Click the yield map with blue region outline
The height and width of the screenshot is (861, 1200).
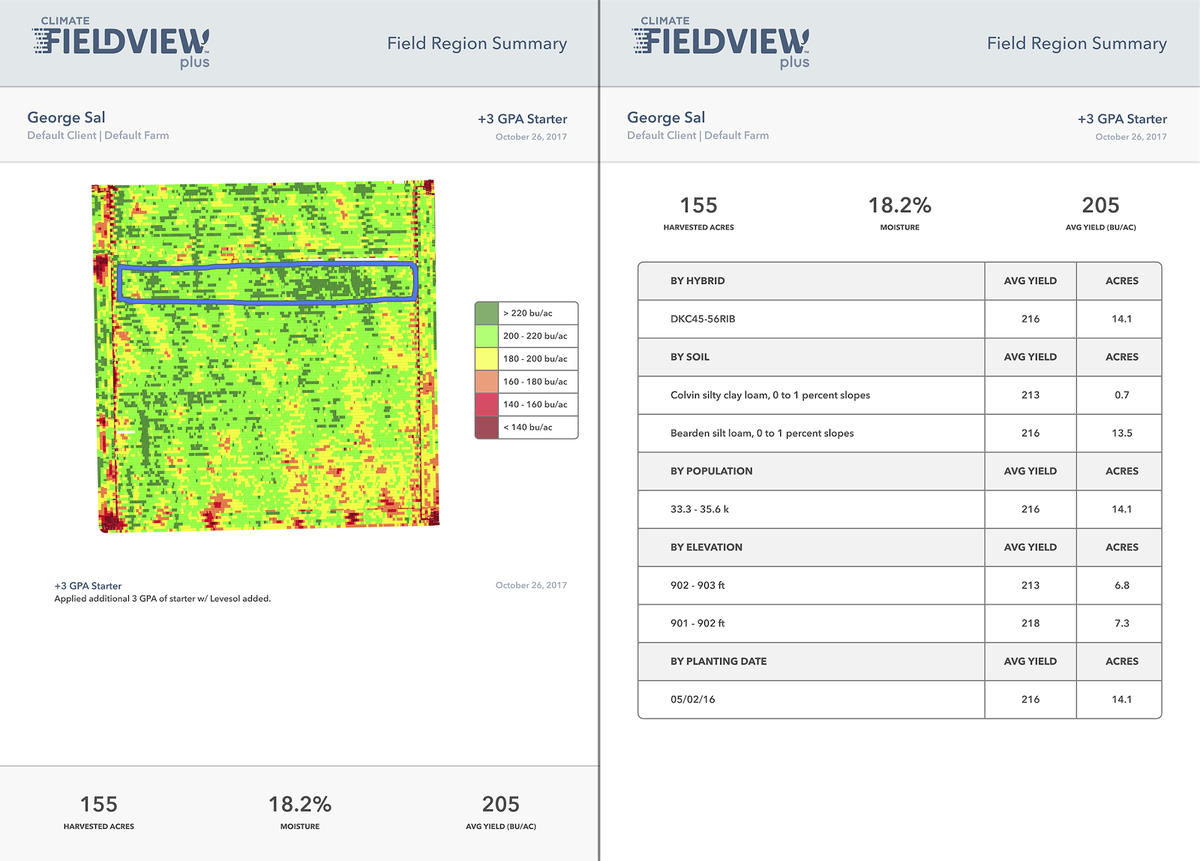(266, 357)
